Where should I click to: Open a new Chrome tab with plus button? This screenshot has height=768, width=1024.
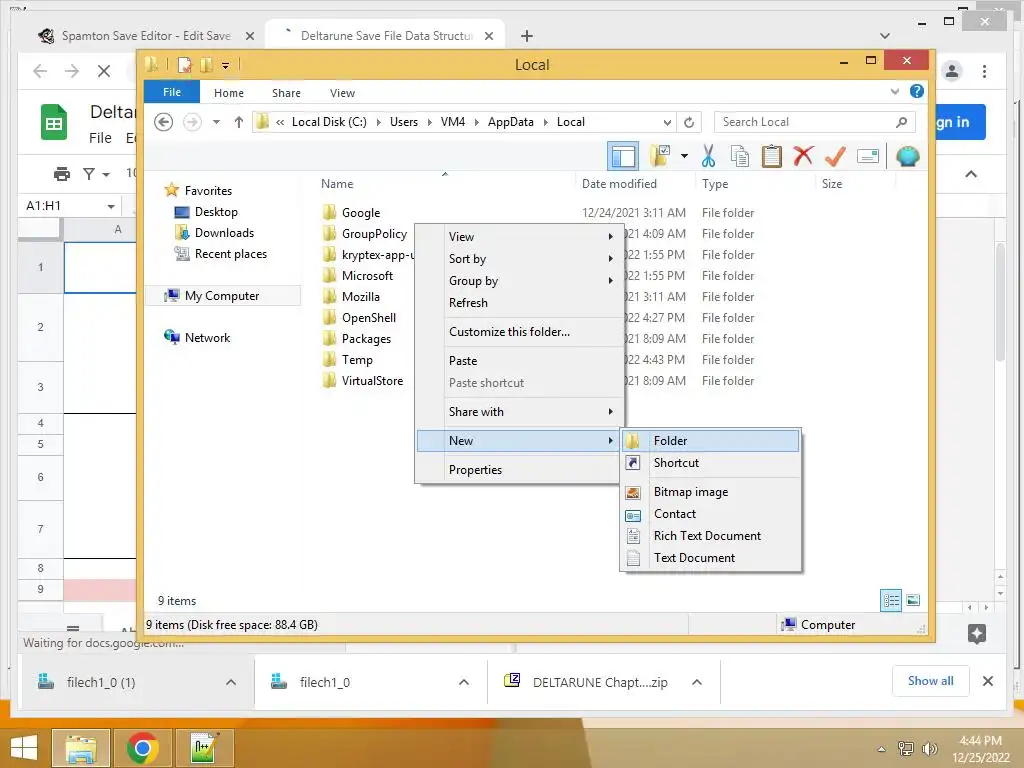click(527, 36)
